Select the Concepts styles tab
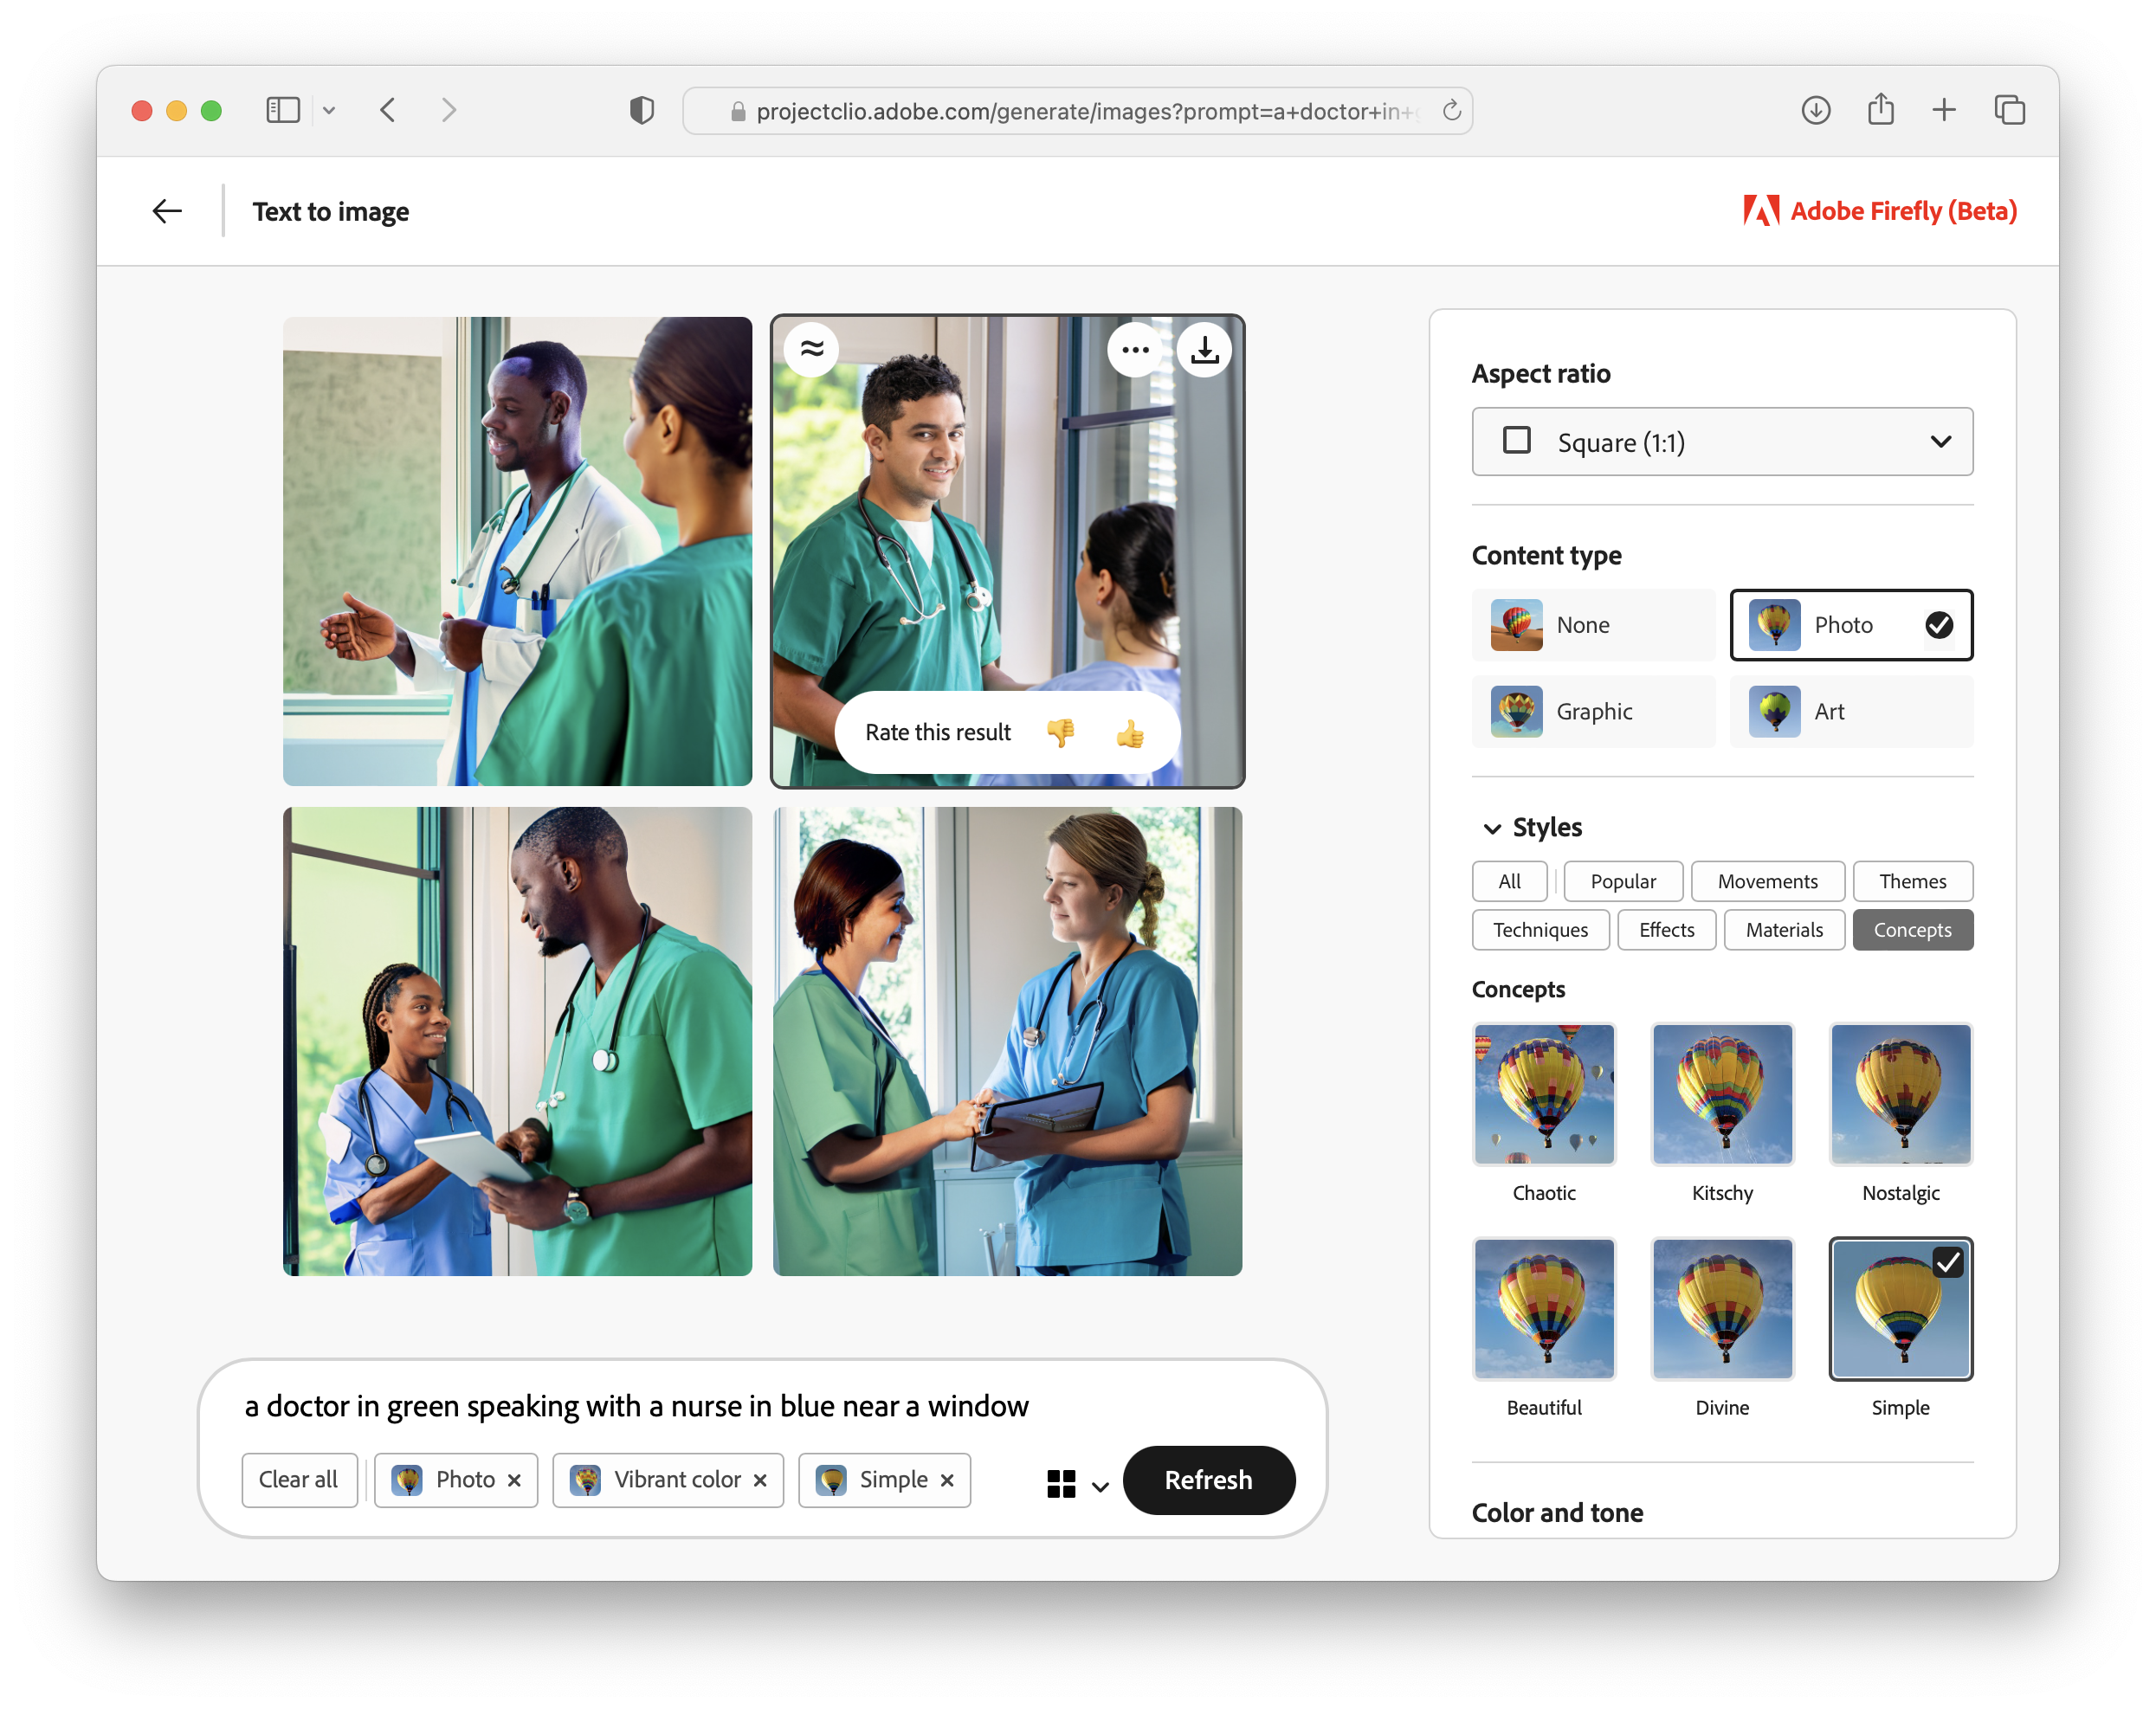Image resolution: width=2156 pixels, height=1709 pixels. point(1911,929)
